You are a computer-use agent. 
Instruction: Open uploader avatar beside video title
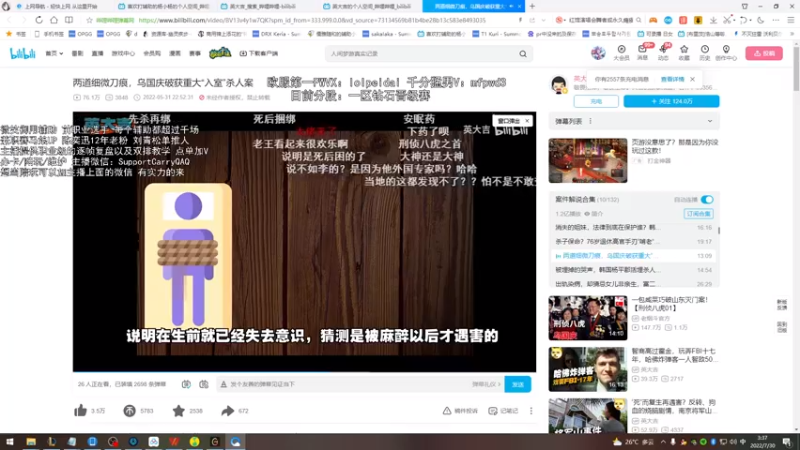559,84
